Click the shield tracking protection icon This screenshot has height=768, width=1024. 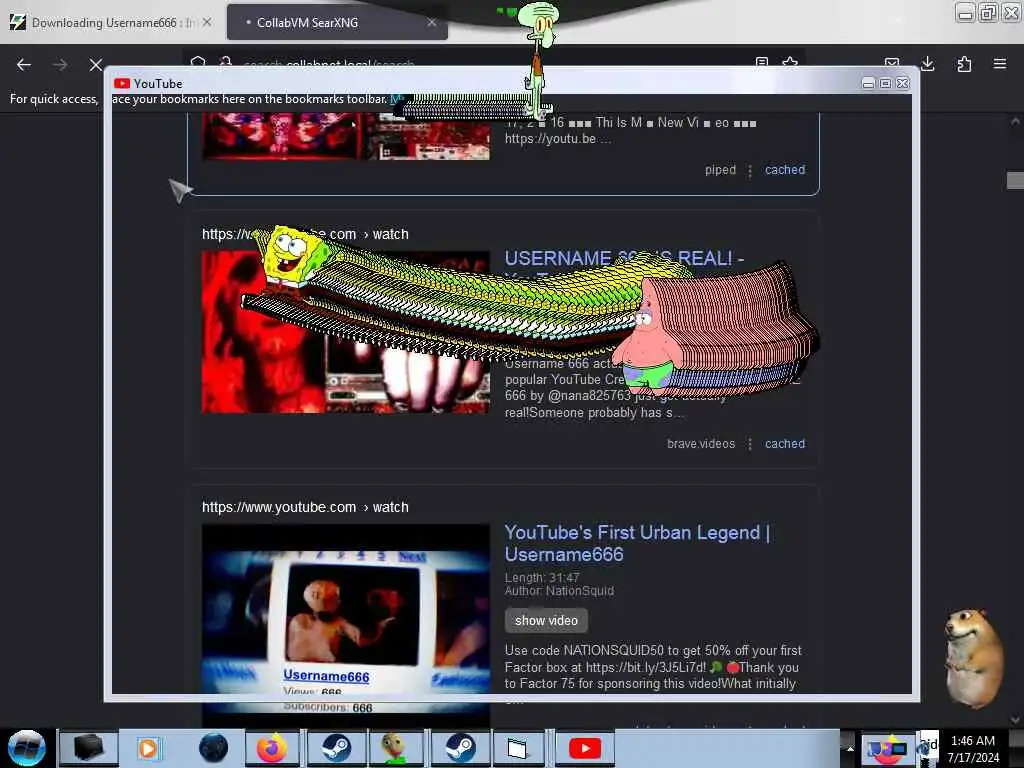[x=199, y=62]
